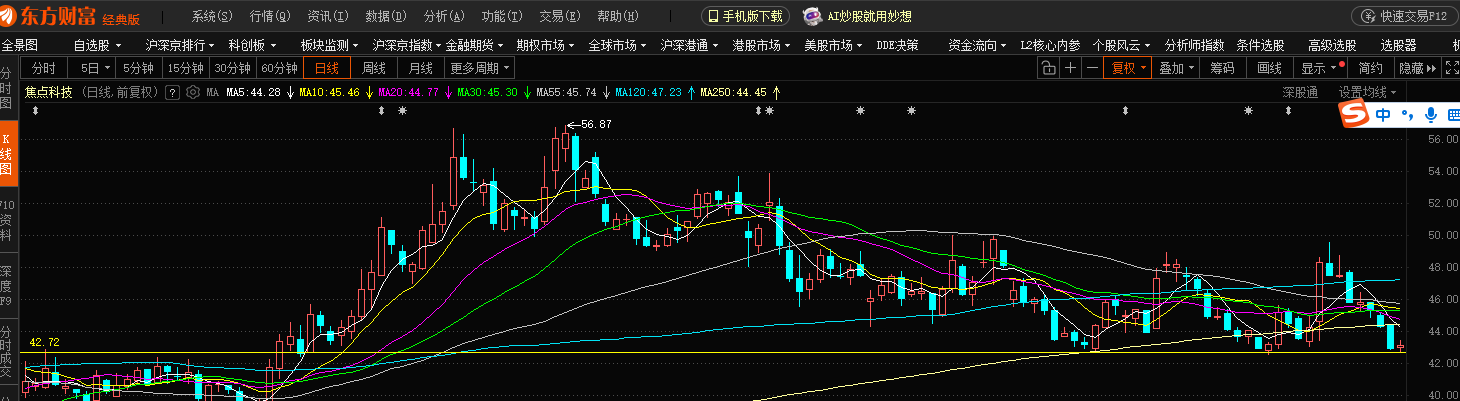Expand the 自选股 dropdown
The height and width of the screenshot is (401, 1460).
[x=98, y=46]
